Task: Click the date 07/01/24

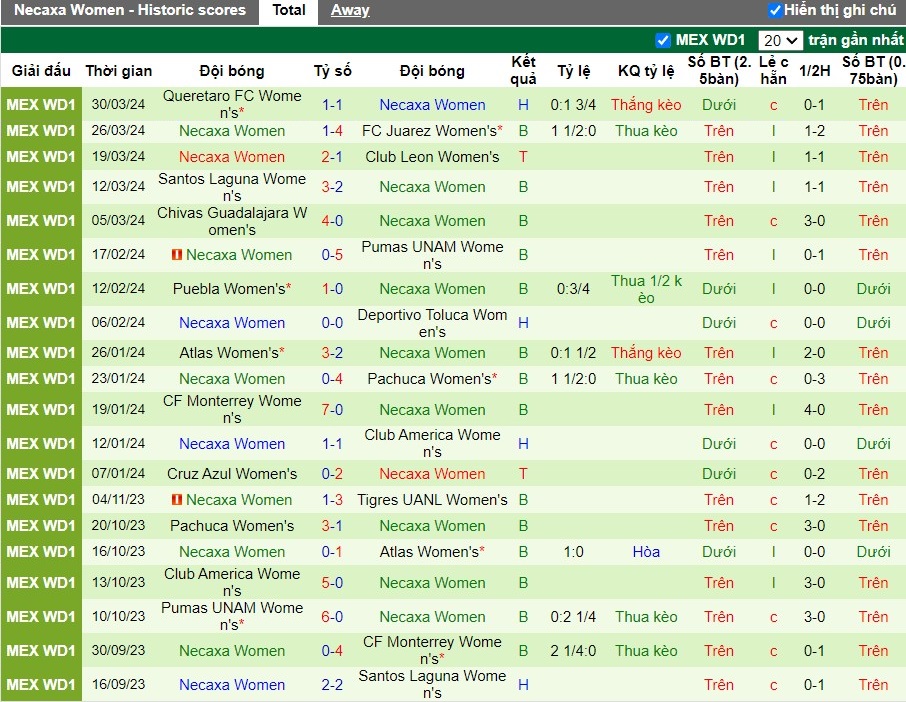Action: coord(118,473)
